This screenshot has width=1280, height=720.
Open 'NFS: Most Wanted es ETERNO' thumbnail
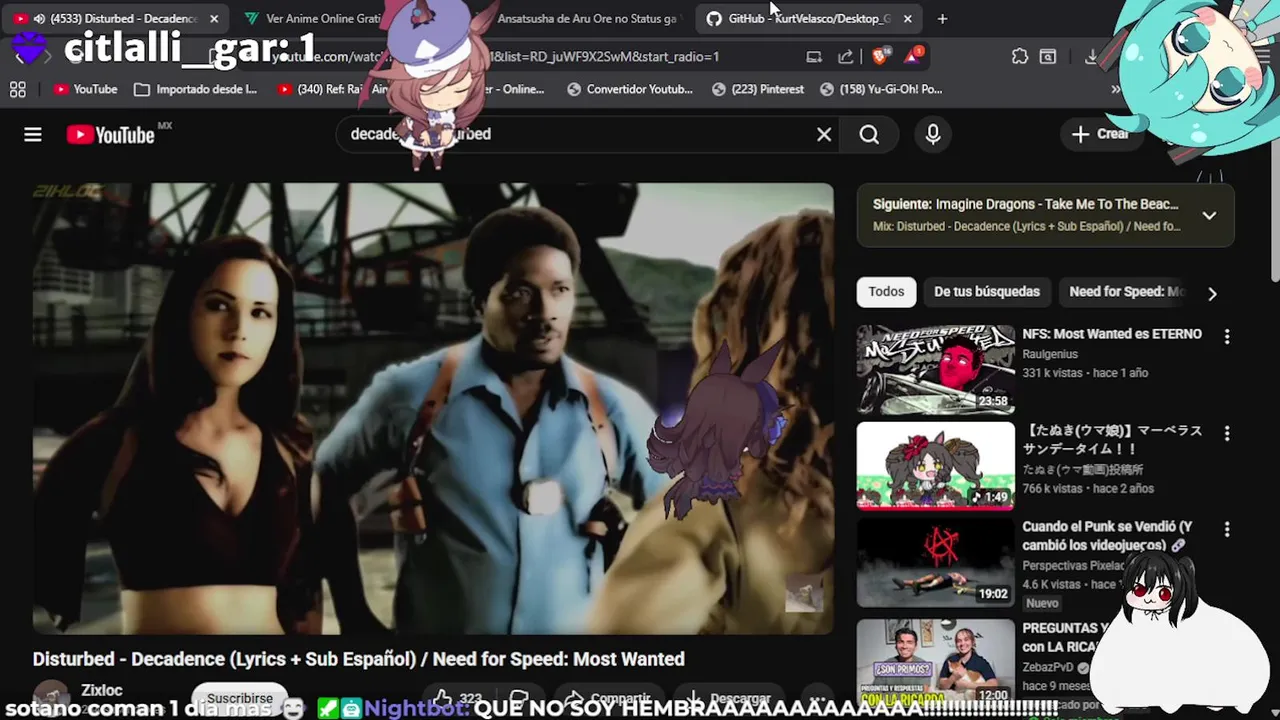point(935,369)
